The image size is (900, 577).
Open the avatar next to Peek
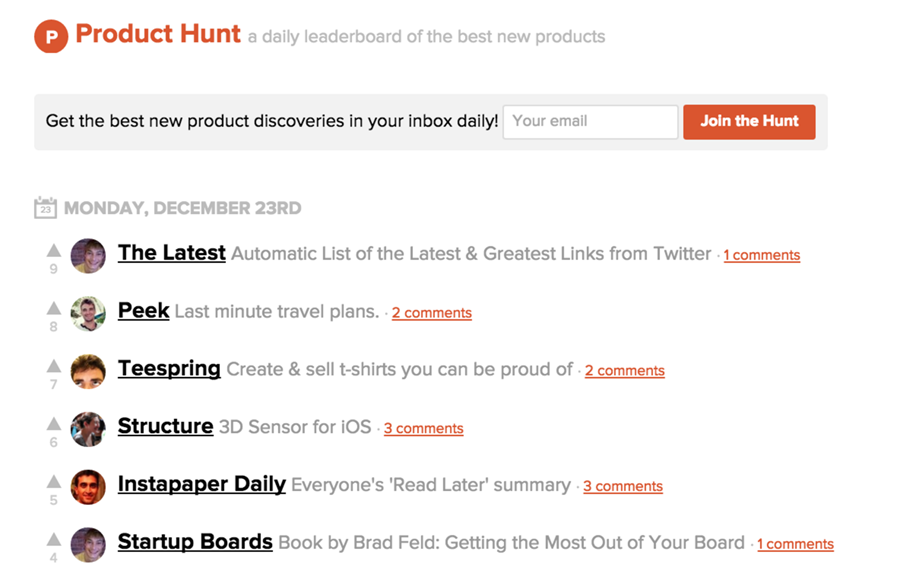[88, 313]
